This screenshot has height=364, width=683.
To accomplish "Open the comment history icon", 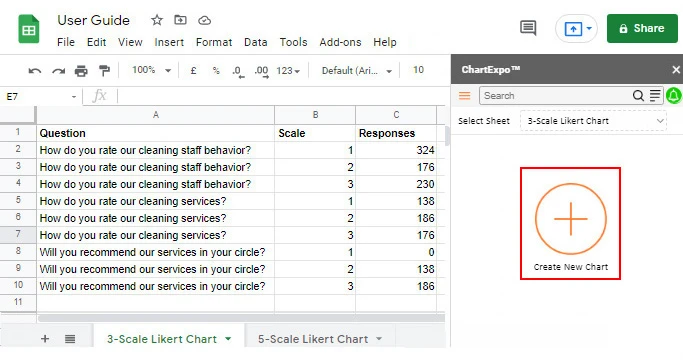I will 528,28.
